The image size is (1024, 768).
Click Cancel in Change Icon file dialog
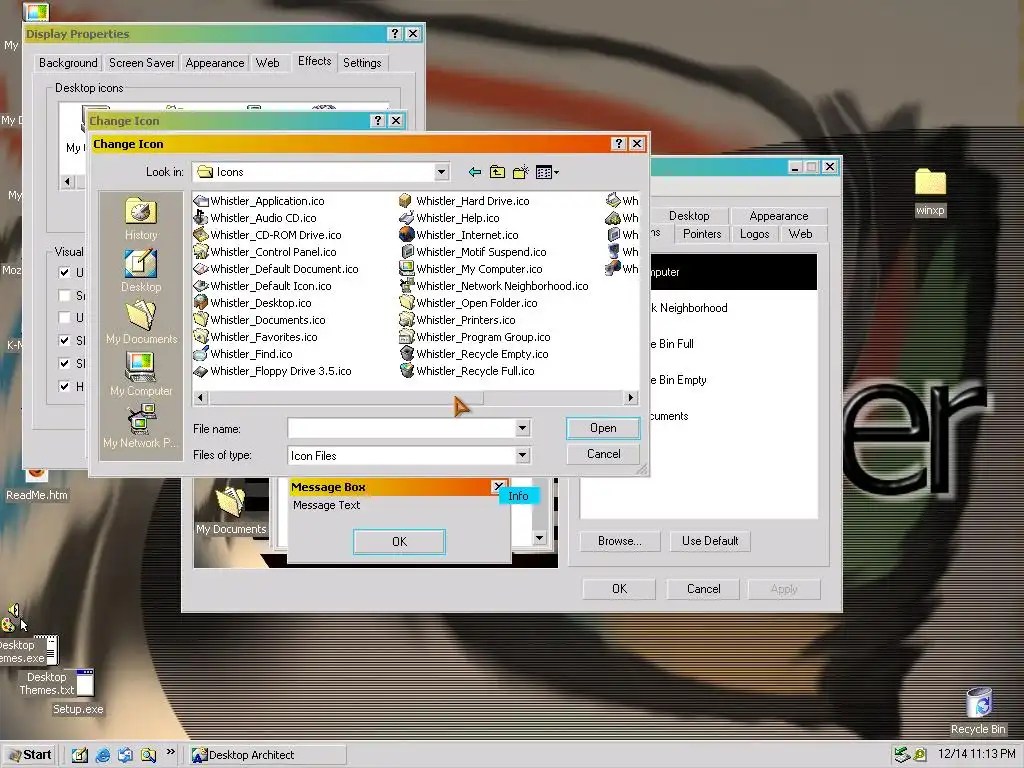click(603, 454)
